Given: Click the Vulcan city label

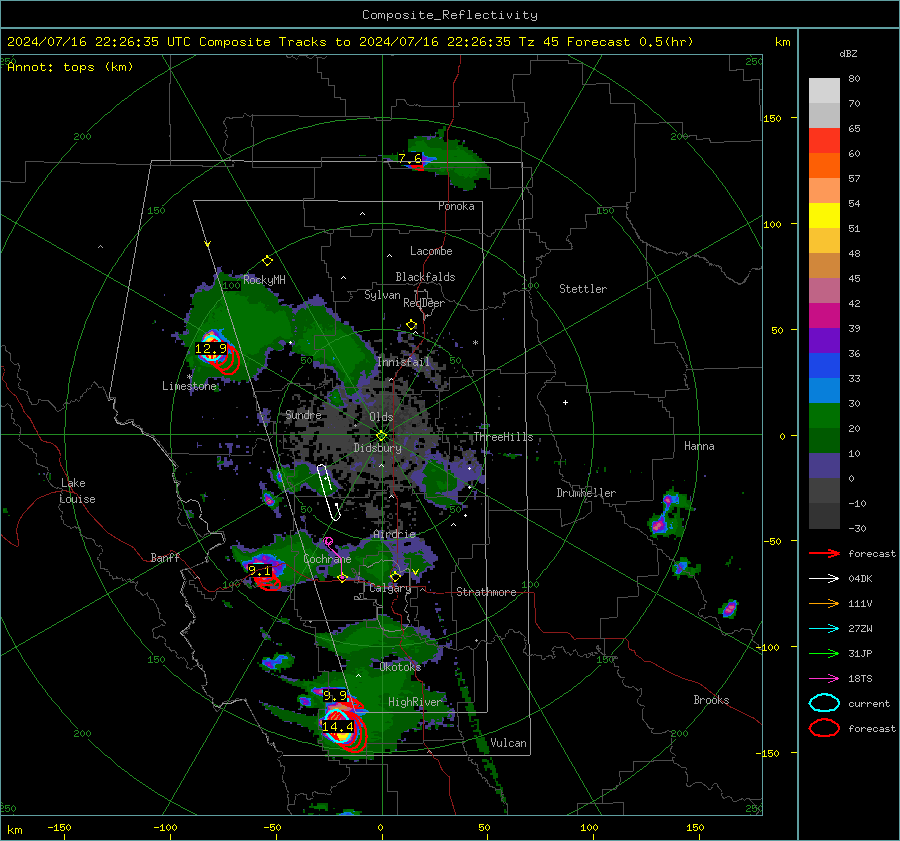Looking at the screenshot, I should pos(508,743).
